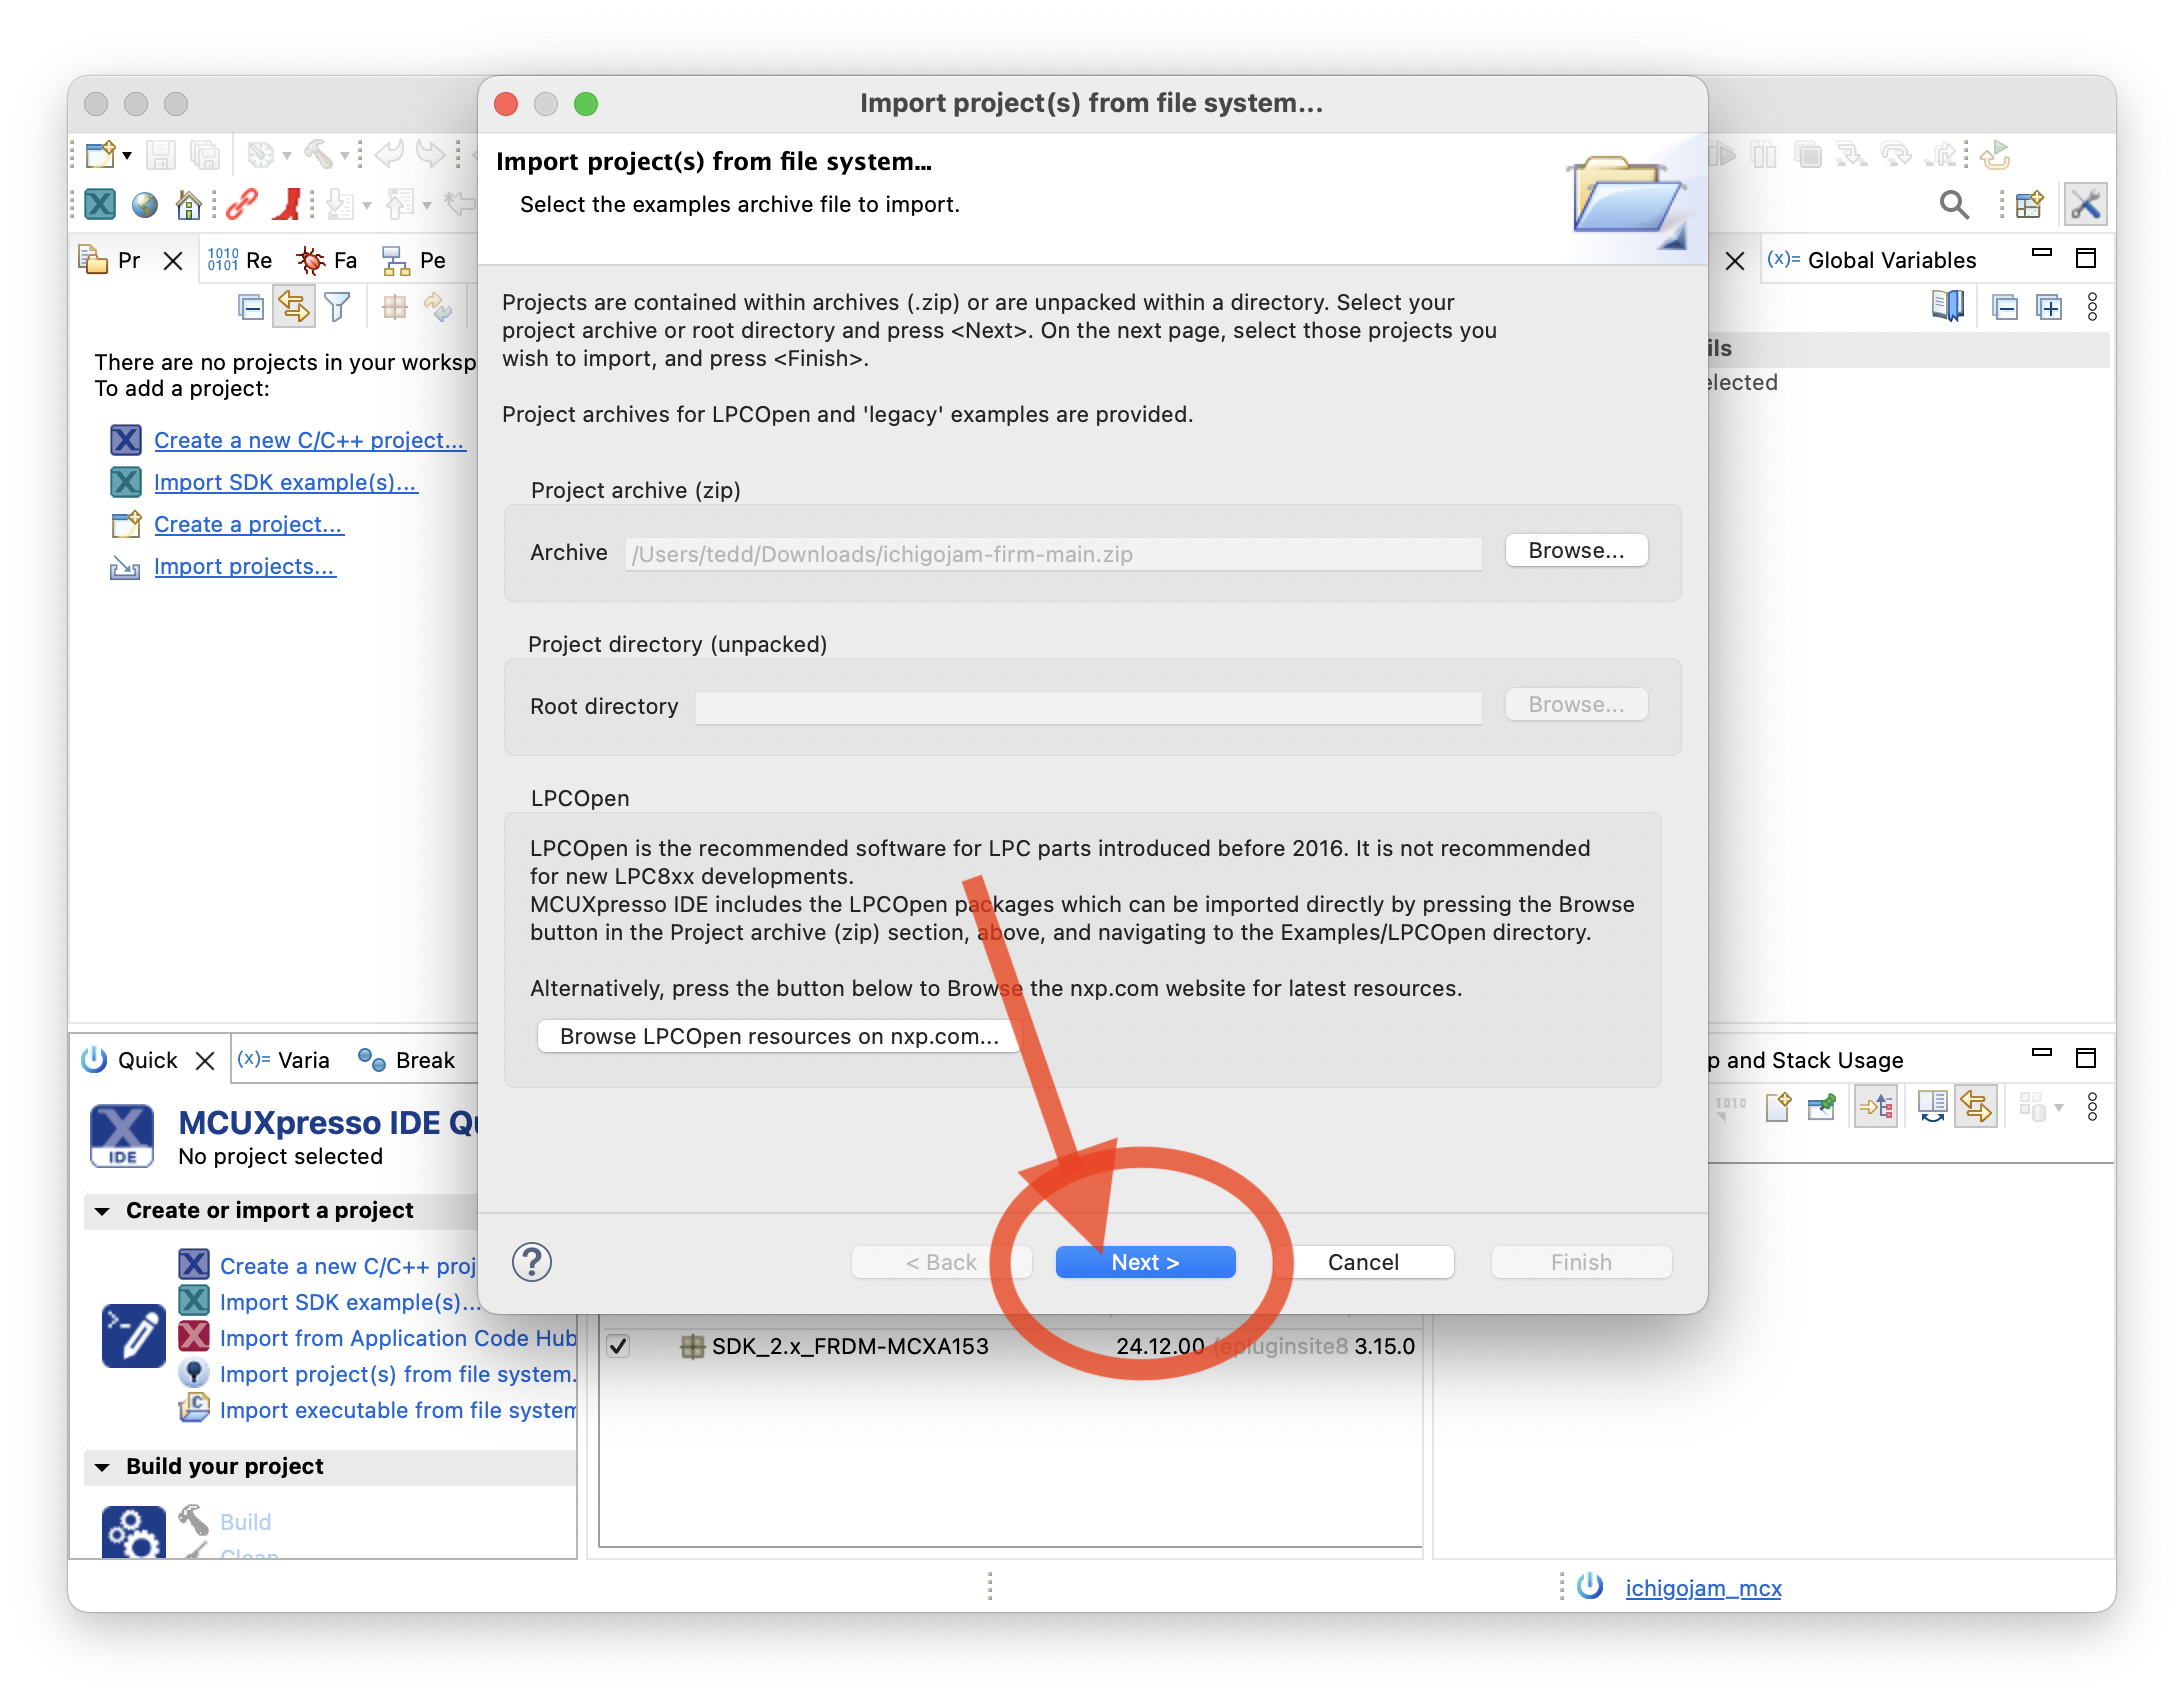The image size is (2184, 1696).
Task: Expand all in the Global Variables toolbar
Action: tap(2049, 307)
